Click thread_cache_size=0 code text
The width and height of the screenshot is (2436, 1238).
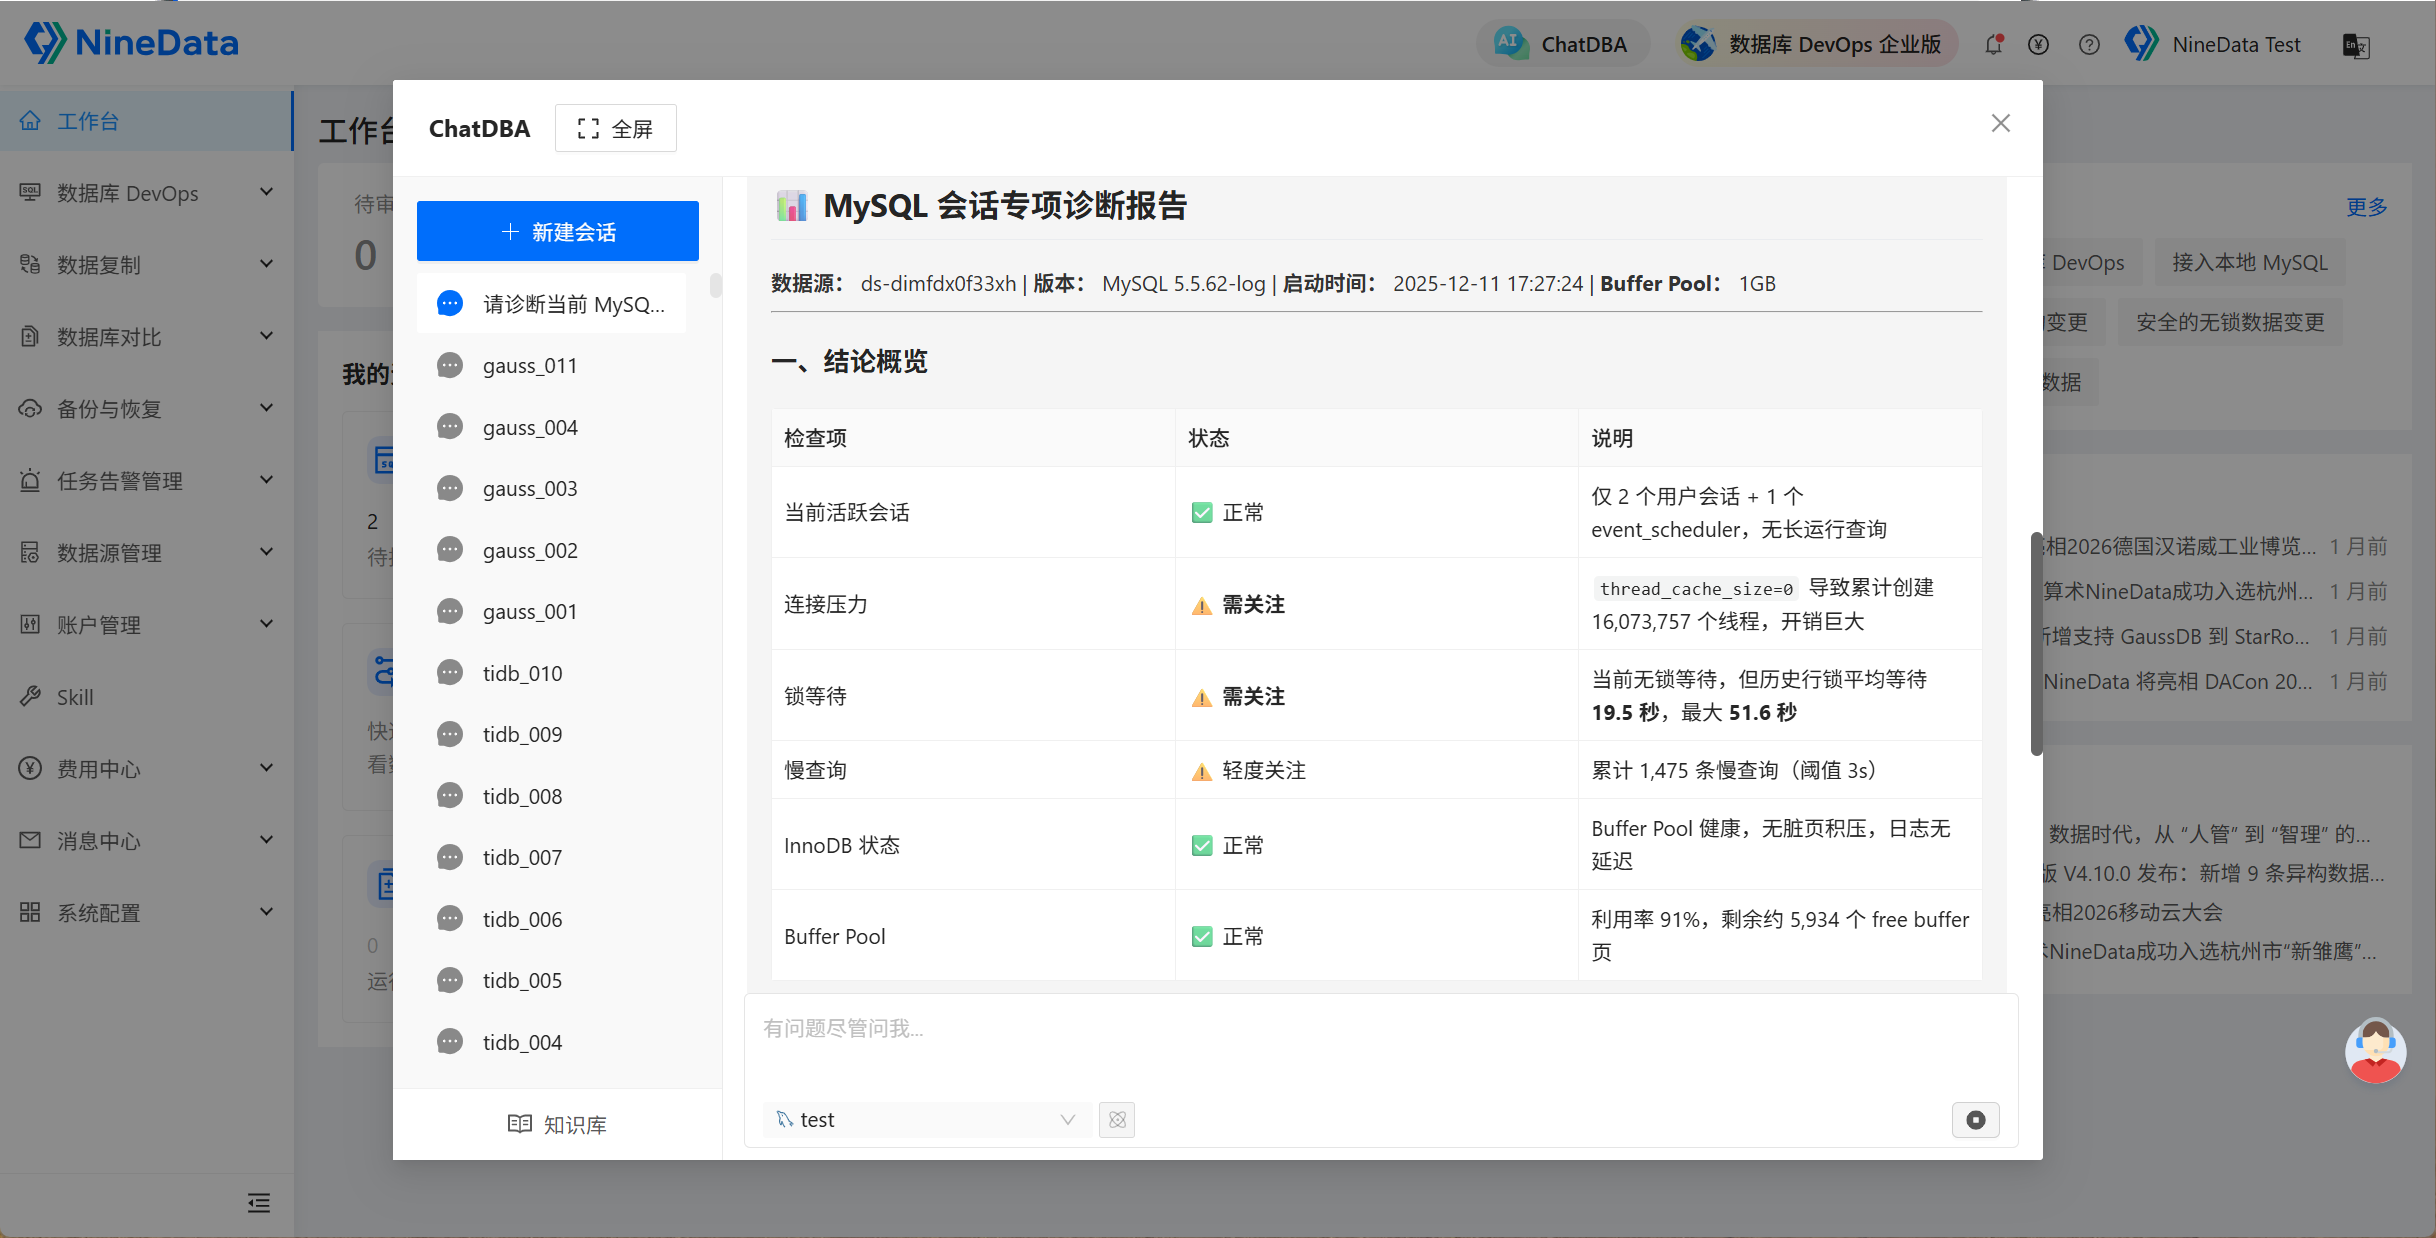[x=1696, y=589]
